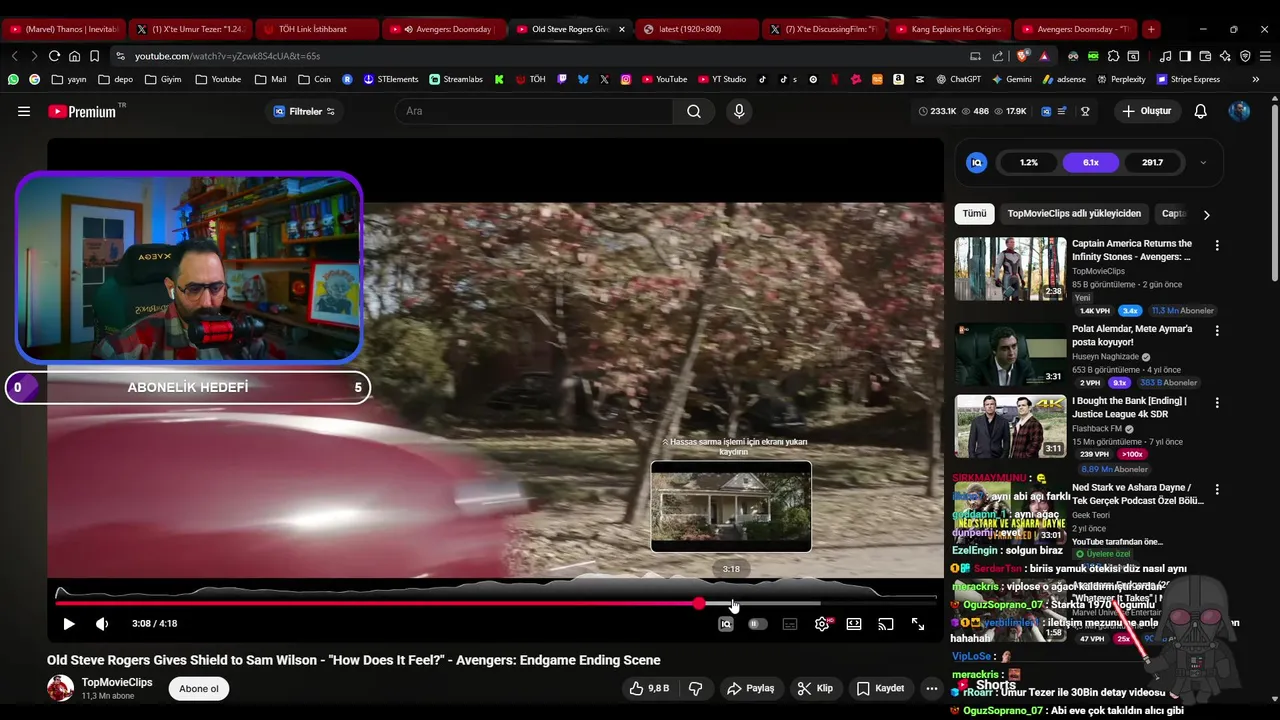Enter fullscreen with the fullscreen icon

918,624
